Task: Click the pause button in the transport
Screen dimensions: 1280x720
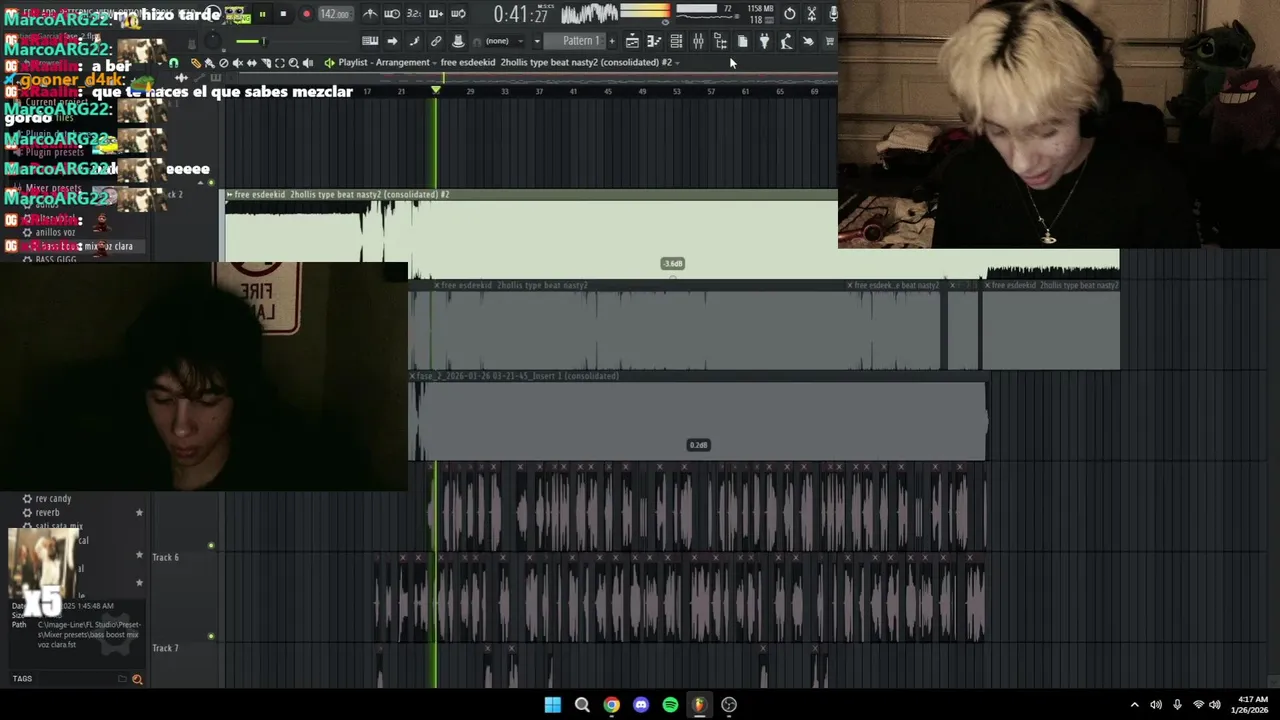Action: pos(262,14)
